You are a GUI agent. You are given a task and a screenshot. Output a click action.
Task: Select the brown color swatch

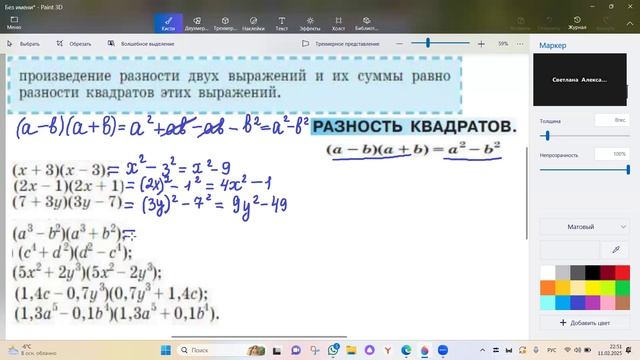coord(622,303)
